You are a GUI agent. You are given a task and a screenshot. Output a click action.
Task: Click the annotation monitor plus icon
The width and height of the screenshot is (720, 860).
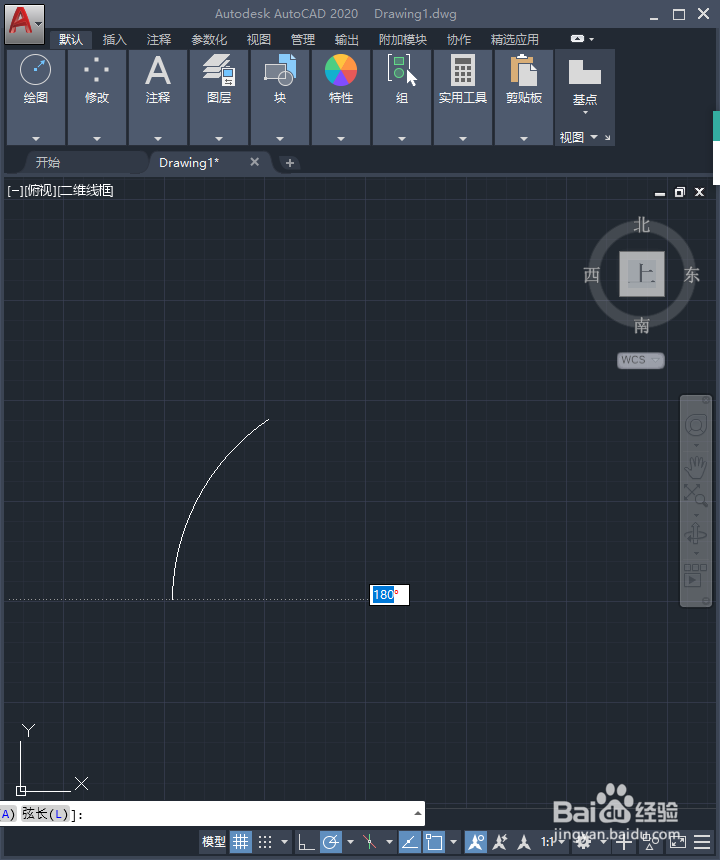point(624,841)
